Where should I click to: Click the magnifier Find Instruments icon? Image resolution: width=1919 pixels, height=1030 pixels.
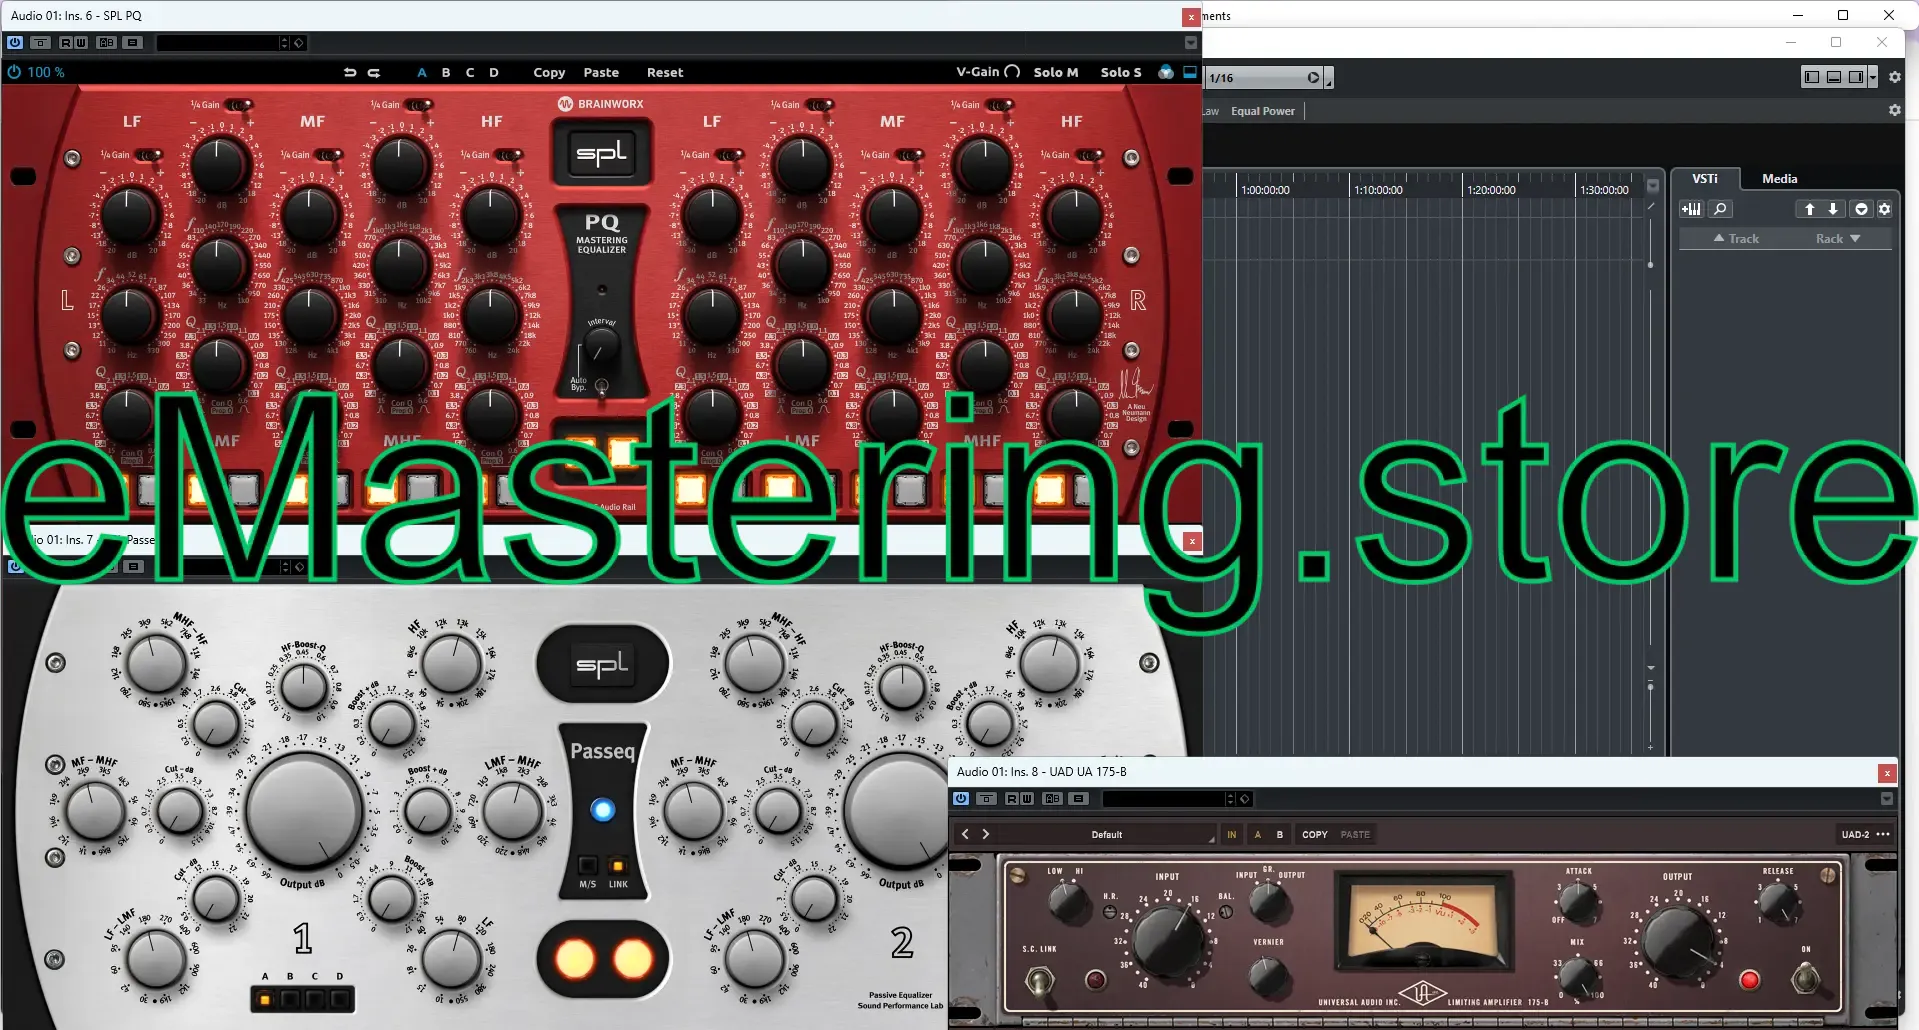tap(1720, 209)
